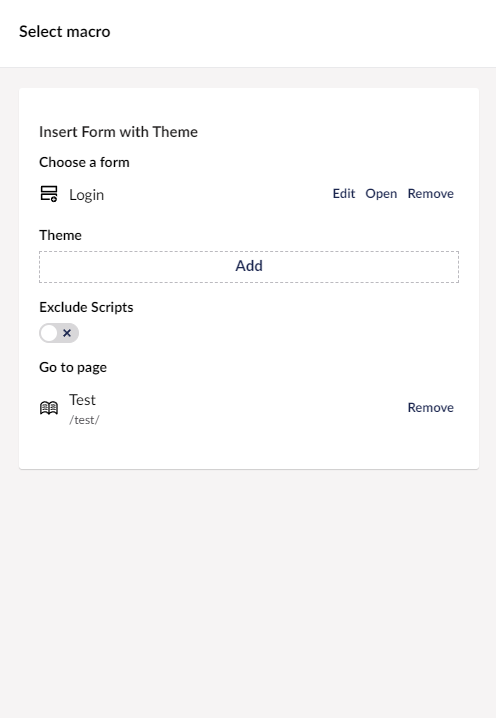Select the Test page name
Screen dimensions: 496x718
coord(82,400)
